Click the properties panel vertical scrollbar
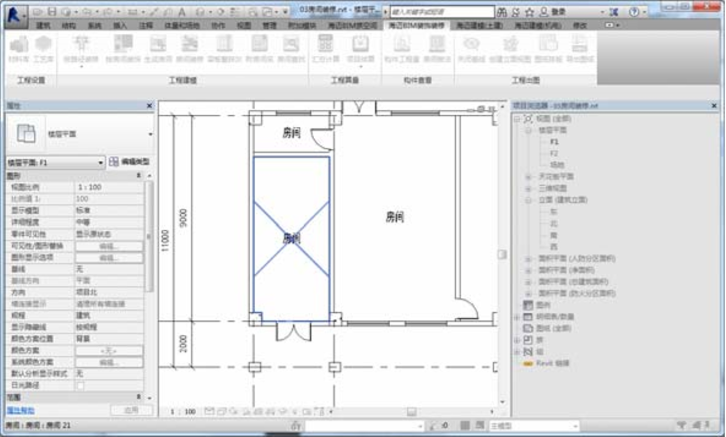This screenshot has height=437, width=726. (x=149, y=236)
